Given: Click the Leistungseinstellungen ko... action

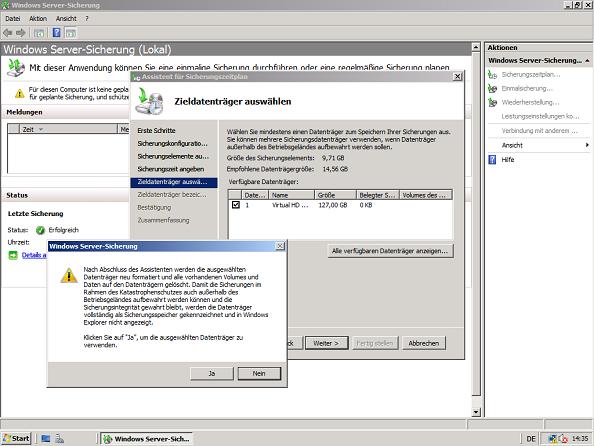Looking at the screenshot, I should [x=540, y=117].
